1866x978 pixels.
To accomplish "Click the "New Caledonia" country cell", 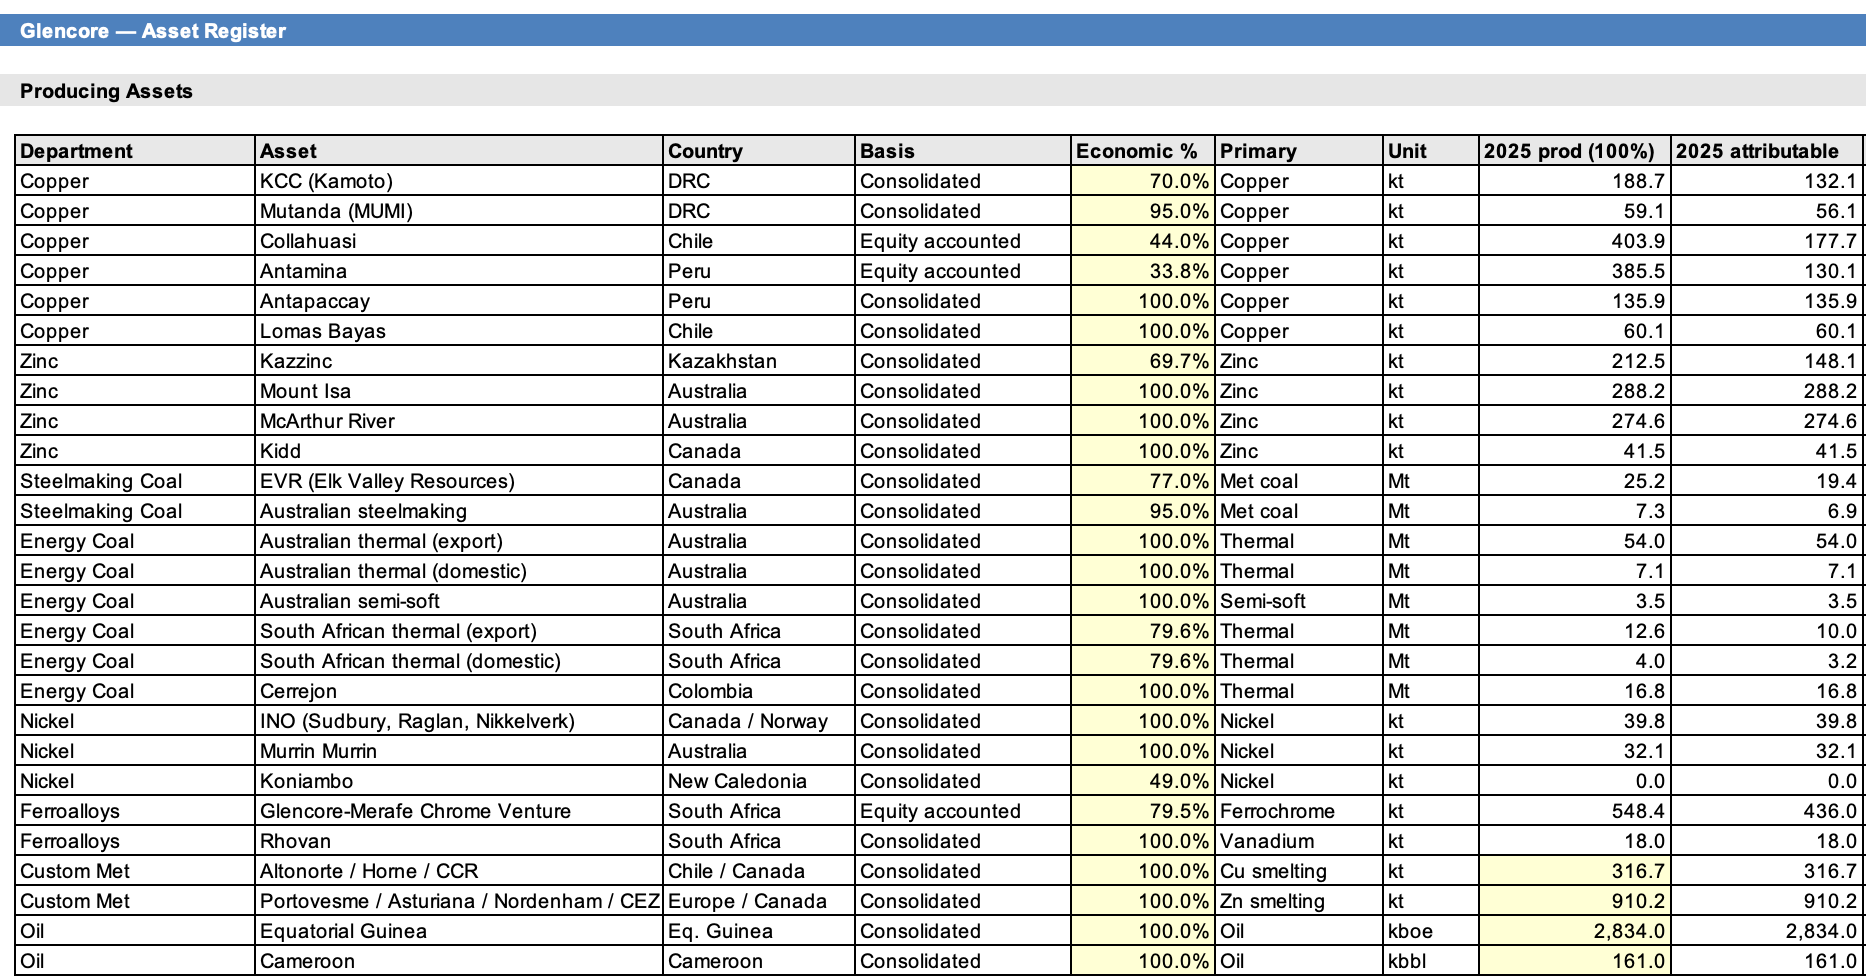I will point(759,781).
